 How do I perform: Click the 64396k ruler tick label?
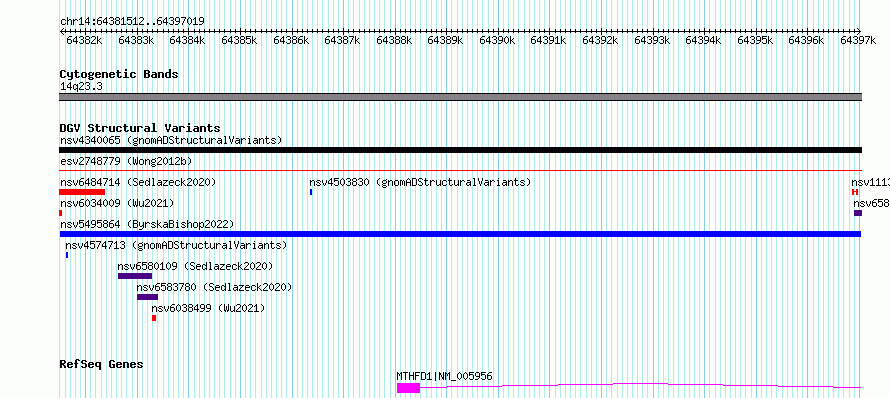tap(807, 40)
